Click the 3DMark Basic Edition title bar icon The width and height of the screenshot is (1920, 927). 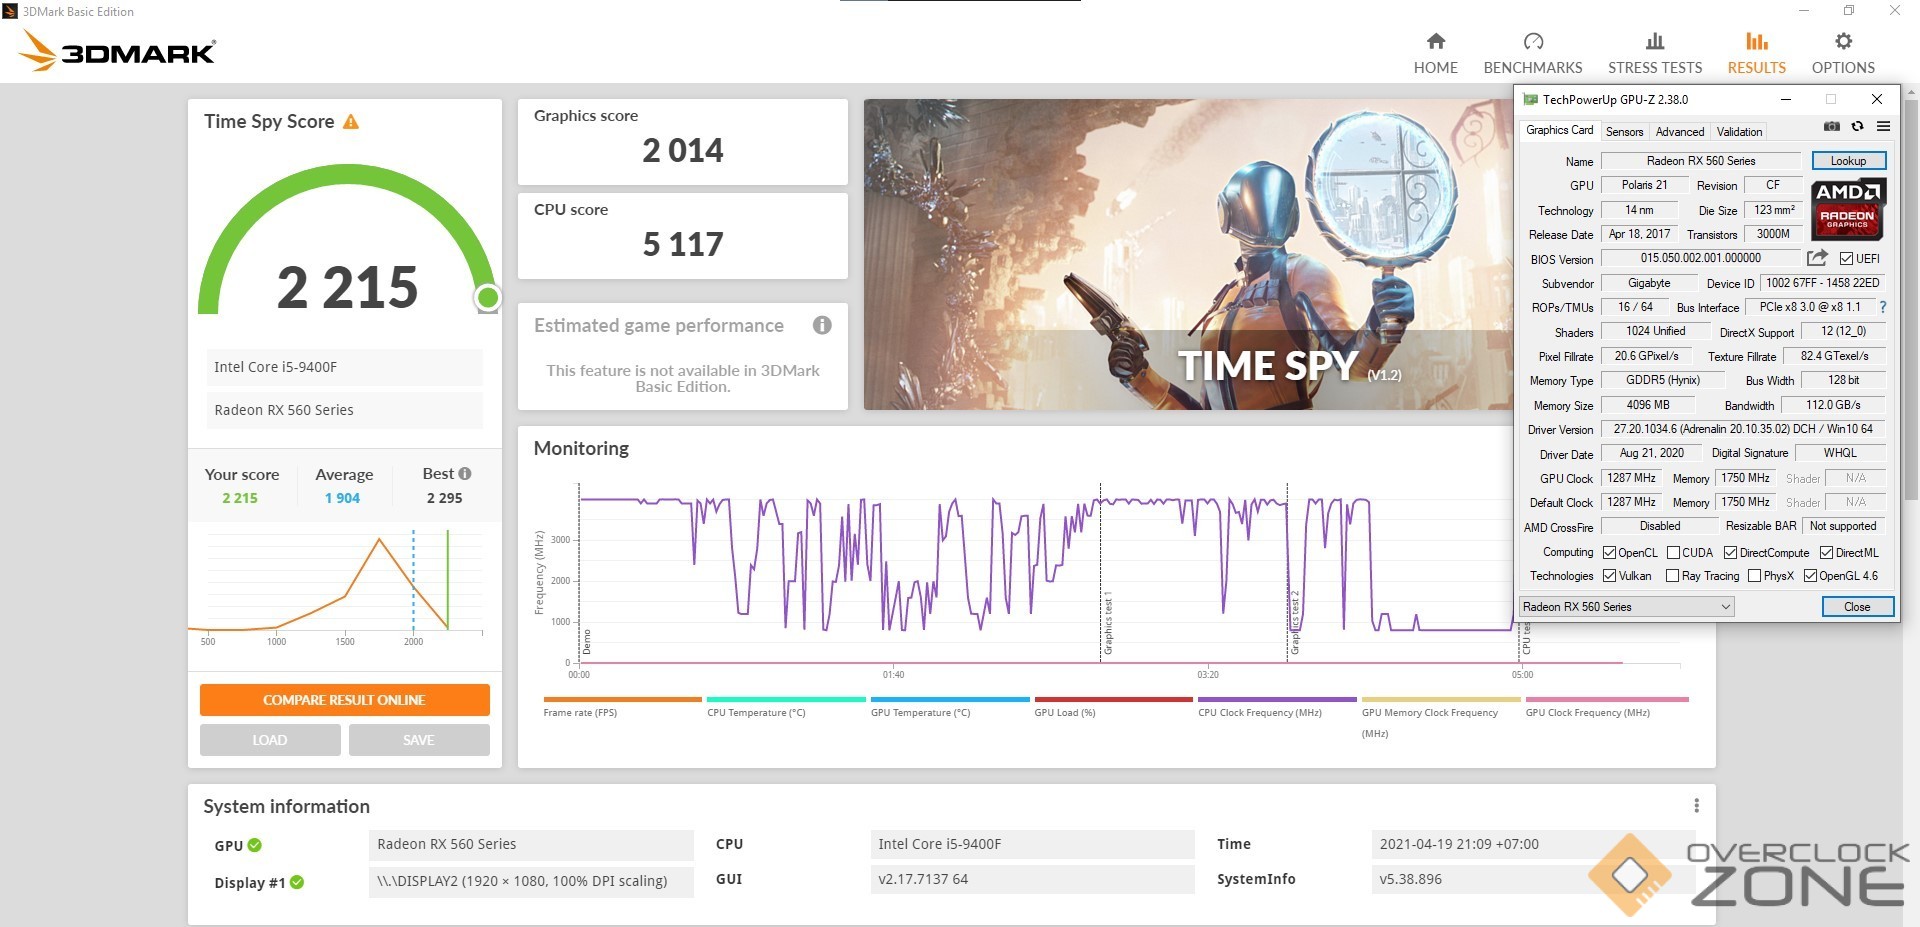tap(10, 11)
